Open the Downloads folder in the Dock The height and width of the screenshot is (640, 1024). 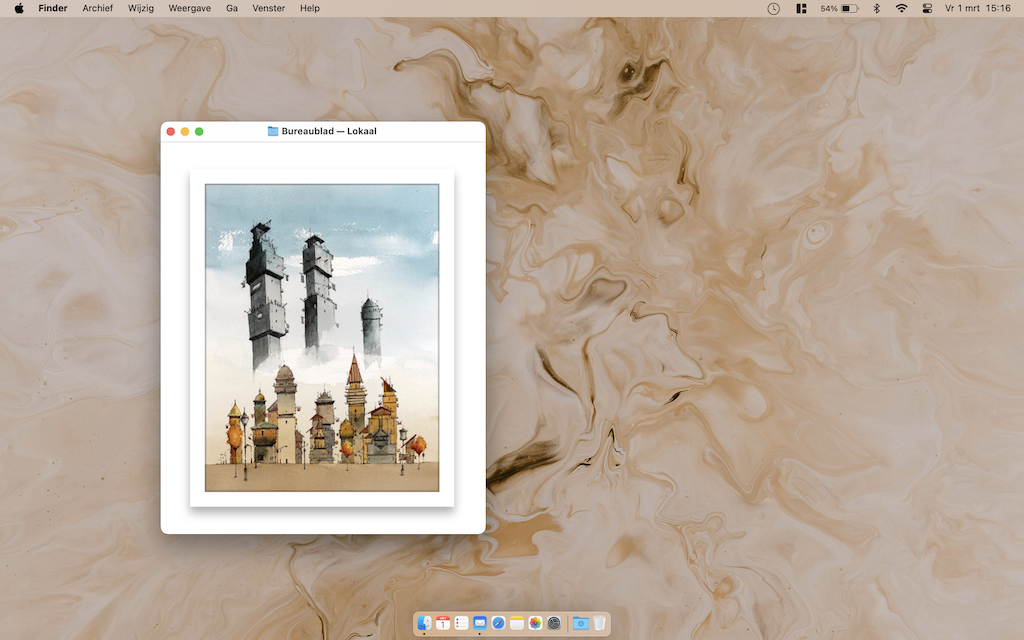click(581, 623)
